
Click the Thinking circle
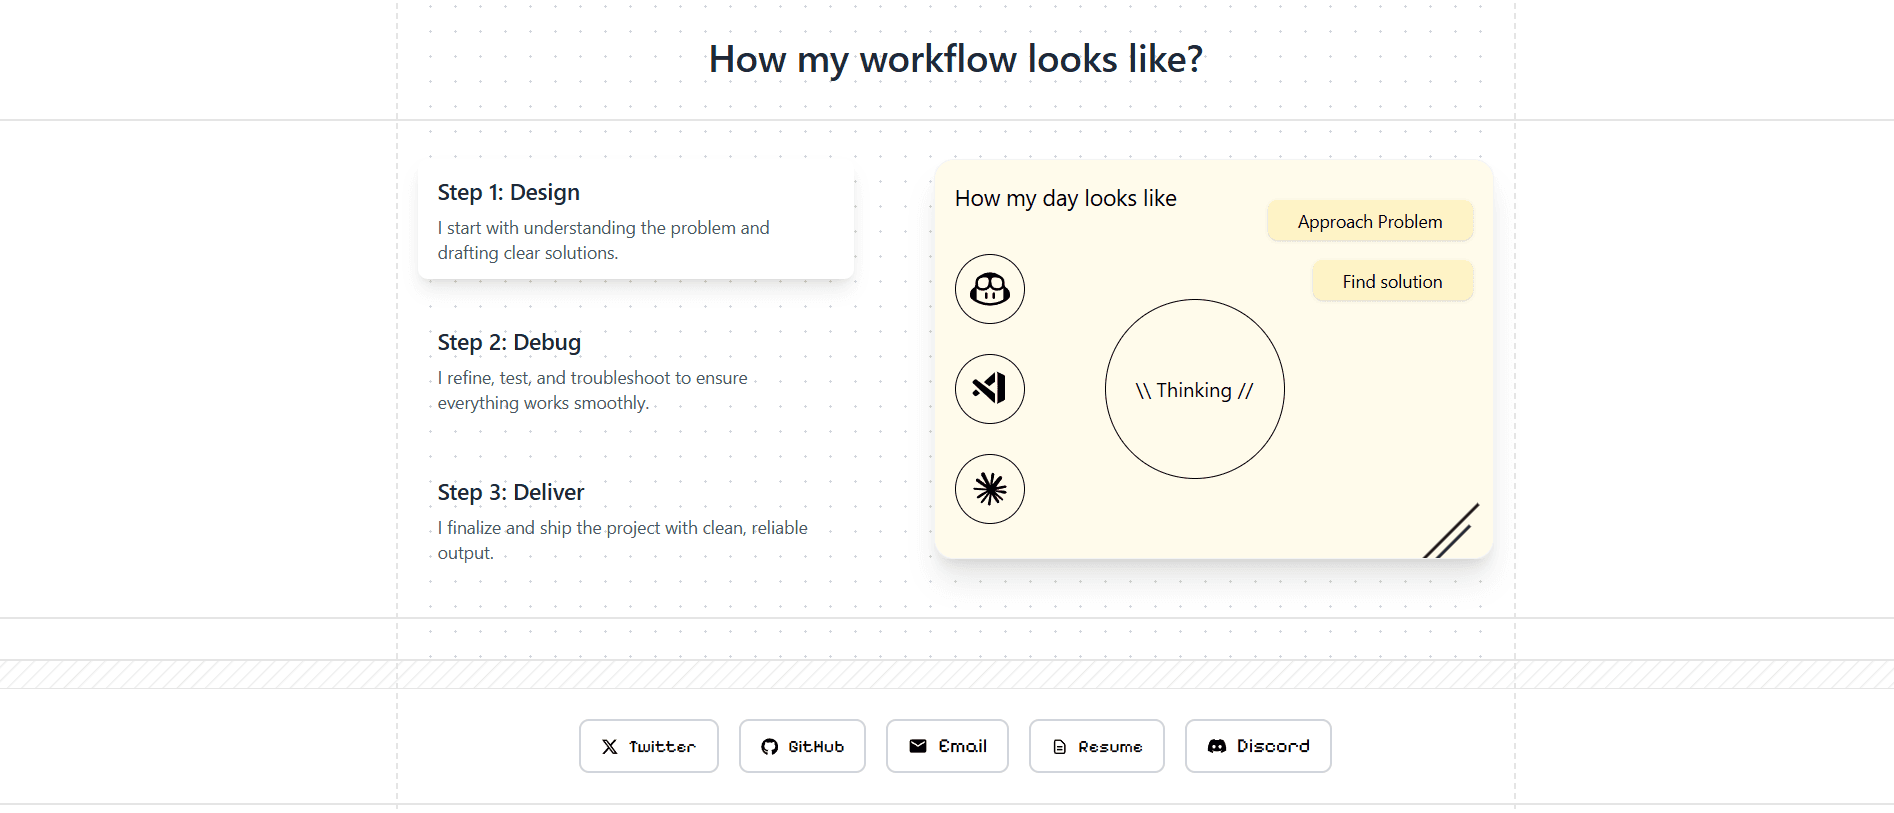[1194, 389]
